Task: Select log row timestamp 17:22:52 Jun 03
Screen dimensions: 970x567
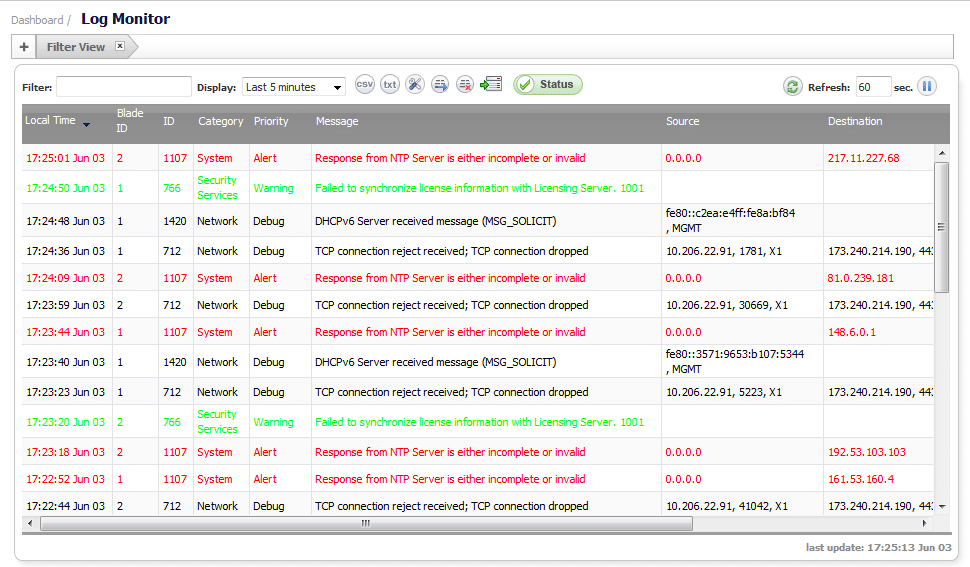Action: point(66,479)
